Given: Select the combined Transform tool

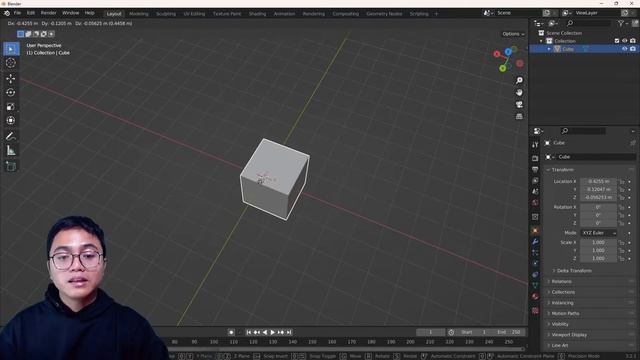Looking at the screenshot, I should click(x=11, y=120).
